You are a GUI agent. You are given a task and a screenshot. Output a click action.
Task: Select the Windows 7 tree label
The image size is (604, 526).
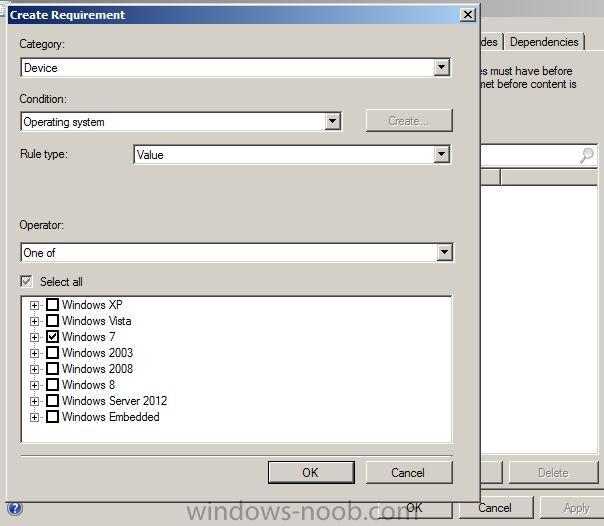pyautogui.click(x=89, y=337)
